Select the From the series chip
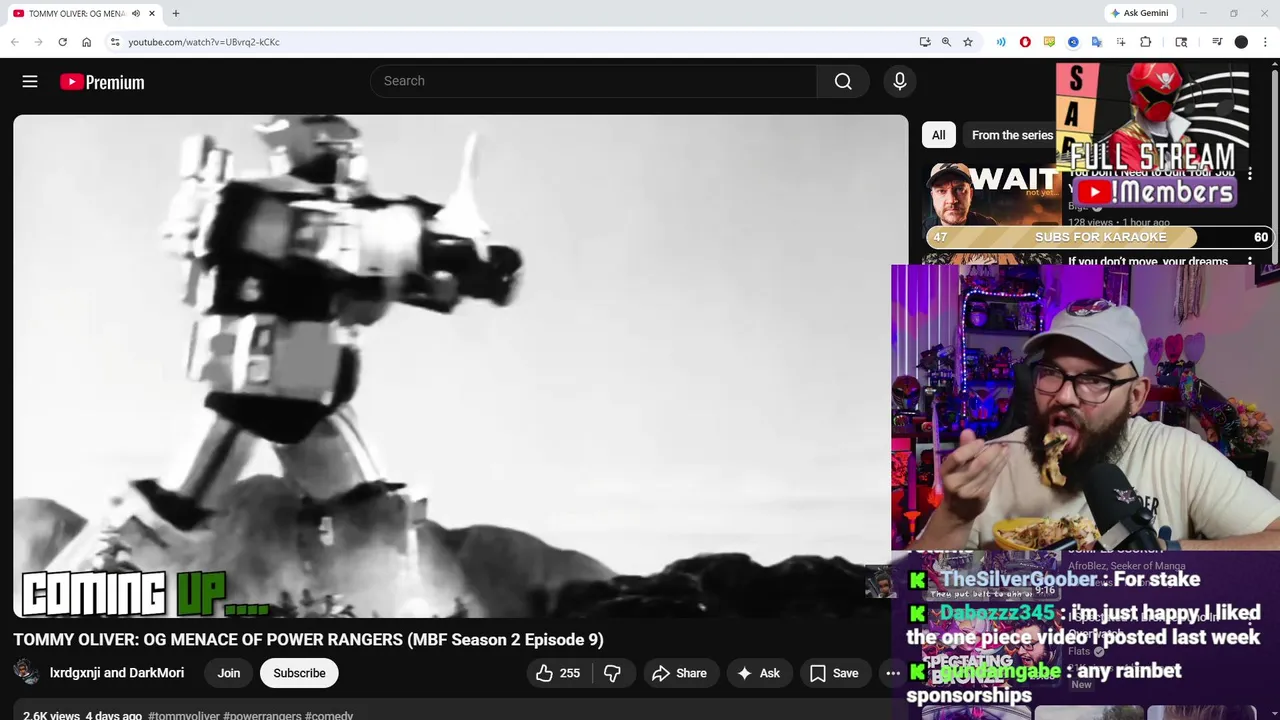 [1012, 135]
